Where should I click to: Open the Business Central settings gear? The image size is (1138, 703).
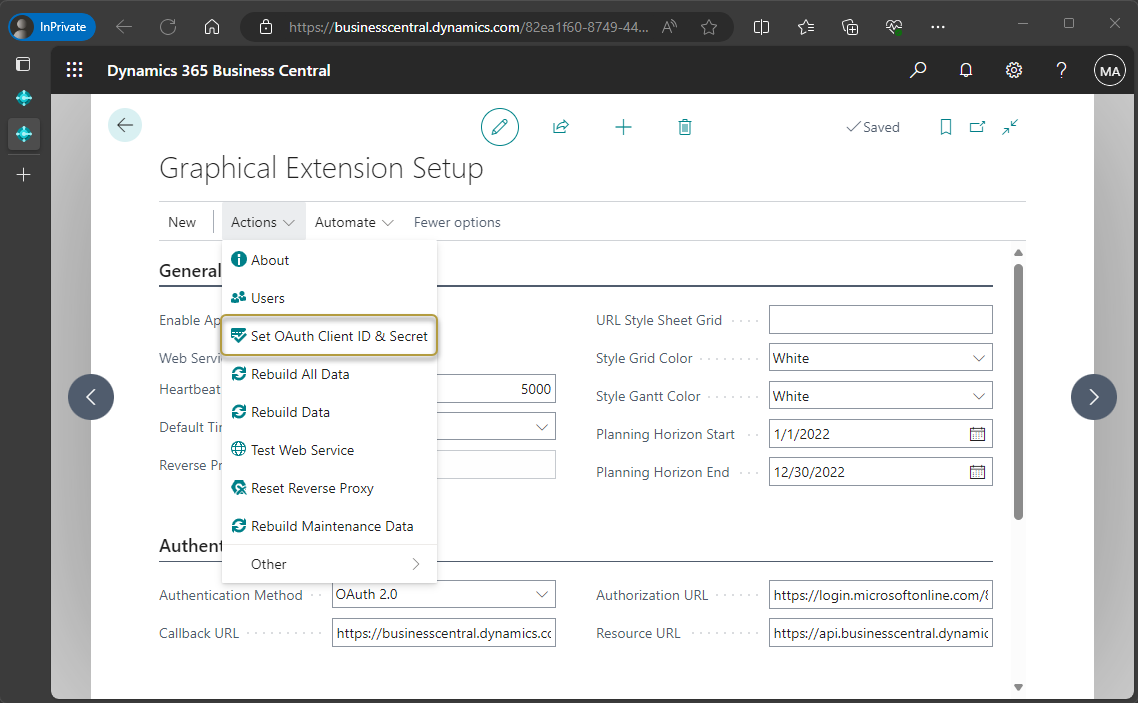pos(1014,70)
